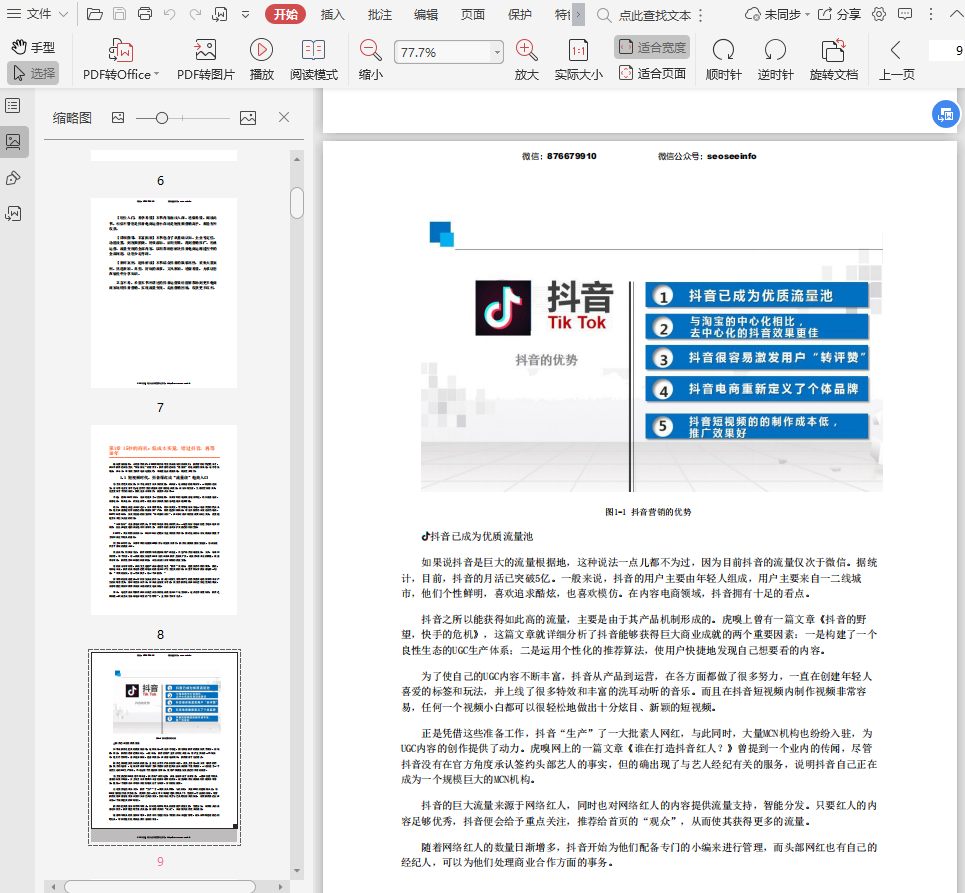Rotate page 逆时针 counterclockwise

pos(775,60)
